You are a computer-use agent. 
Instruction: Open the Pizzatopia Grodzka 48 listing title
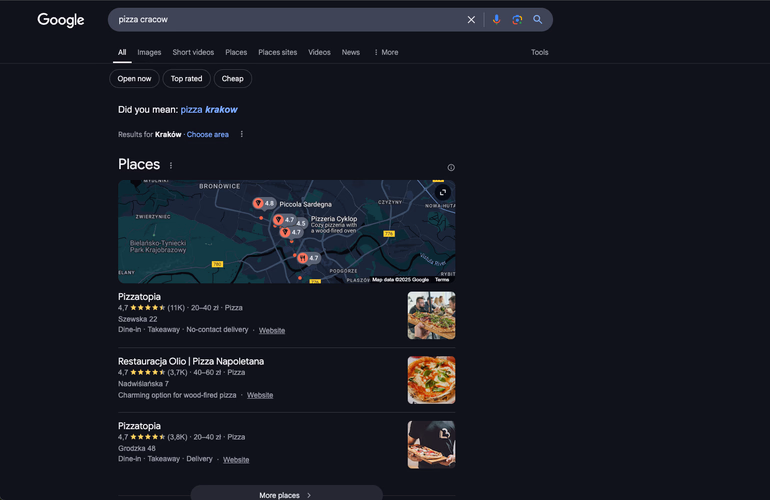pos(139,426)
